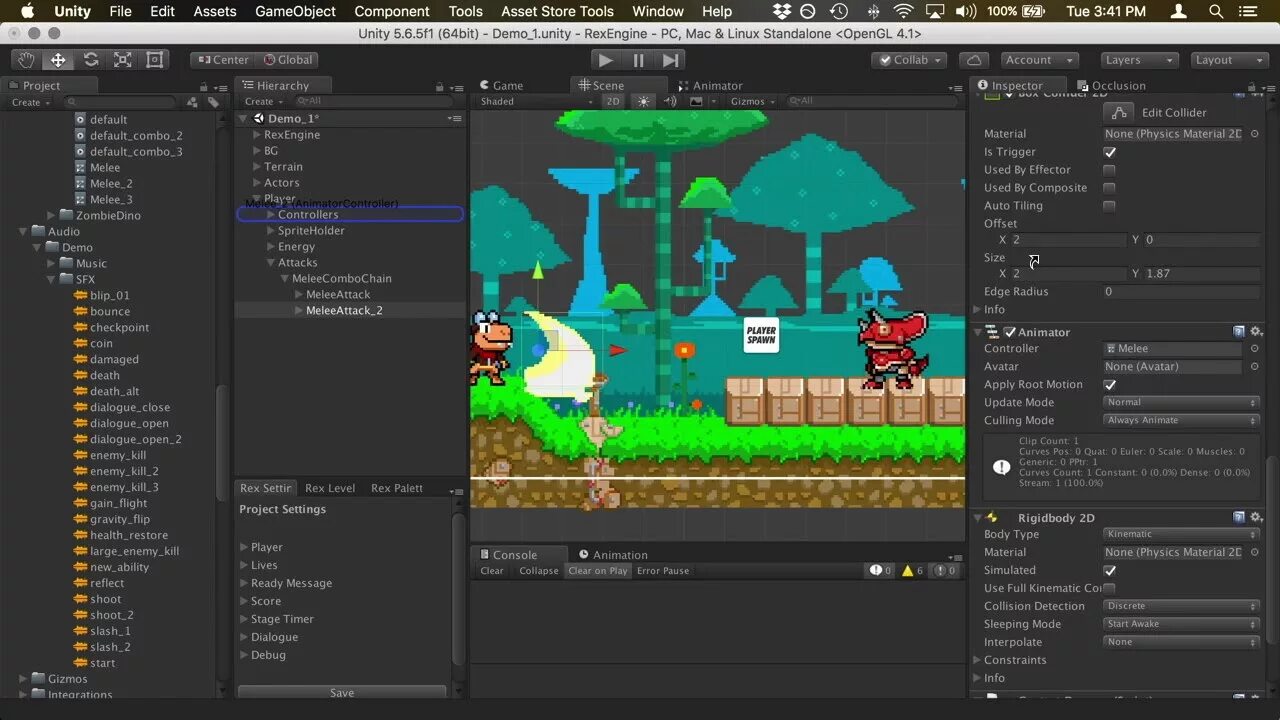1280x720 pixels.
Task: Open Rigidbody 2D gear settings
Action: tap(1256, 518)
